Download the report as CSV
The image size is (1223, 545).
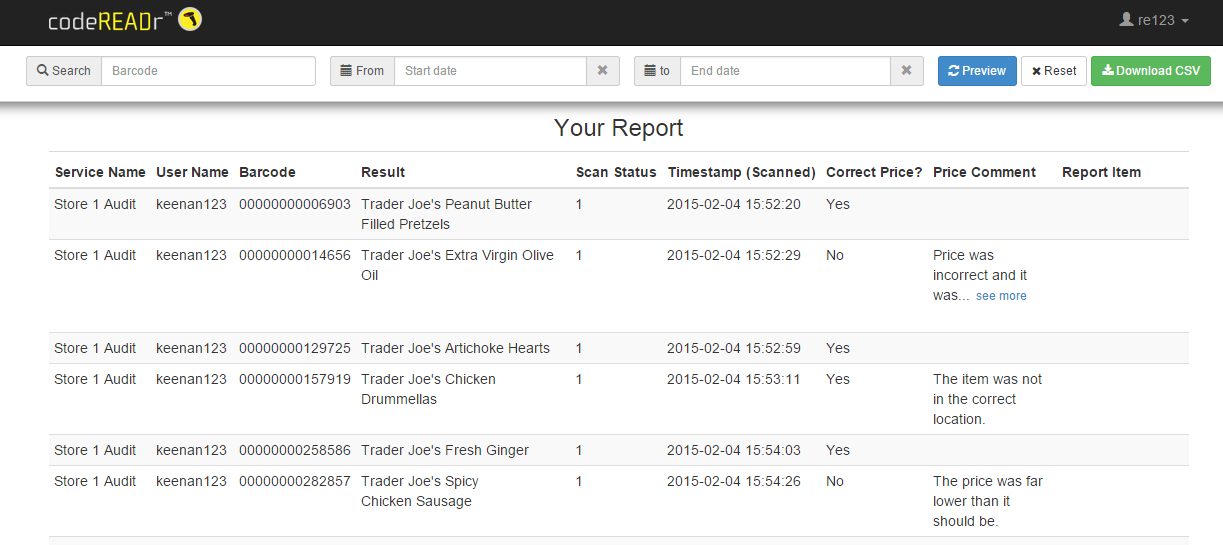[x=1151, y=71]
